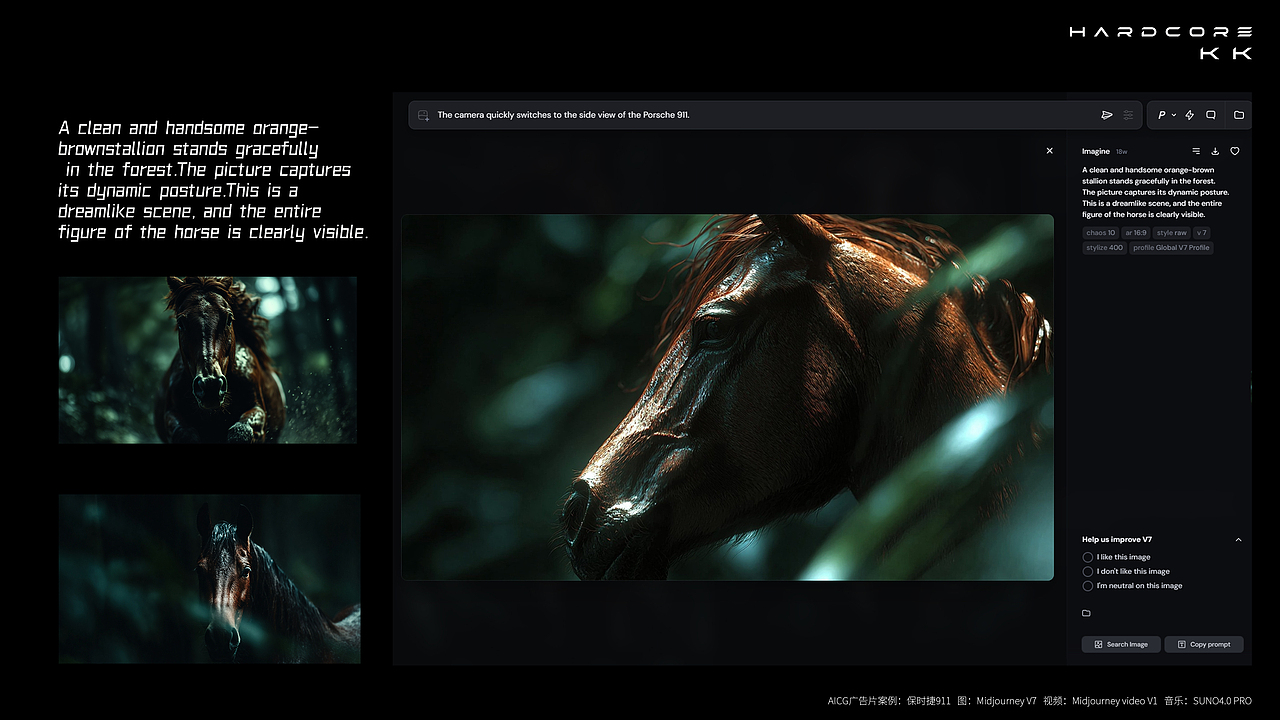Viewport: 1280px width, 720px height.
Task: Click the prompt description in the side panel
Action: [x=1155, y=192]
